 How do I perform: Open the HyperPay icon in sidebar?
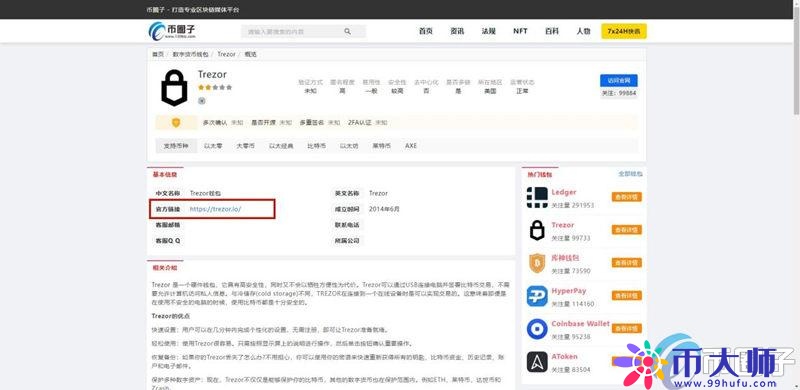[x=537, y=296]
